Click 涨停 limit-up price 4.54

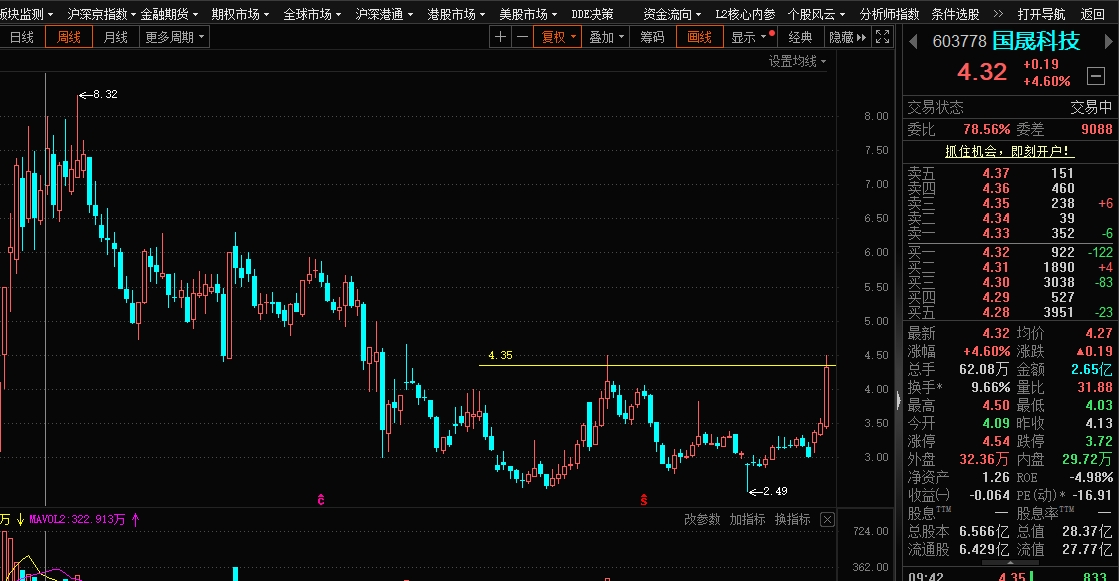pos(996,441)
